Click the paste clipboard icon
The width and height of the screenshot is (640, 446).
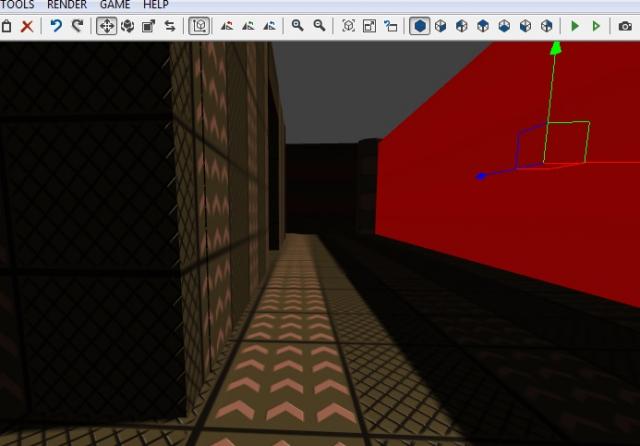coord(6,26)
